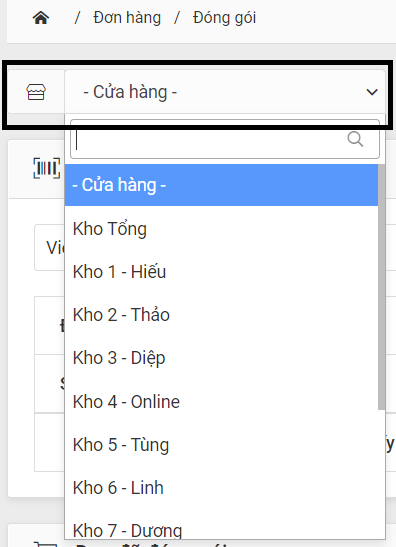The height and width of the screenshot is (547, 396).
Task: Pick Kho 3 - Diệp from the dropdown
Action: pos(221,358)
